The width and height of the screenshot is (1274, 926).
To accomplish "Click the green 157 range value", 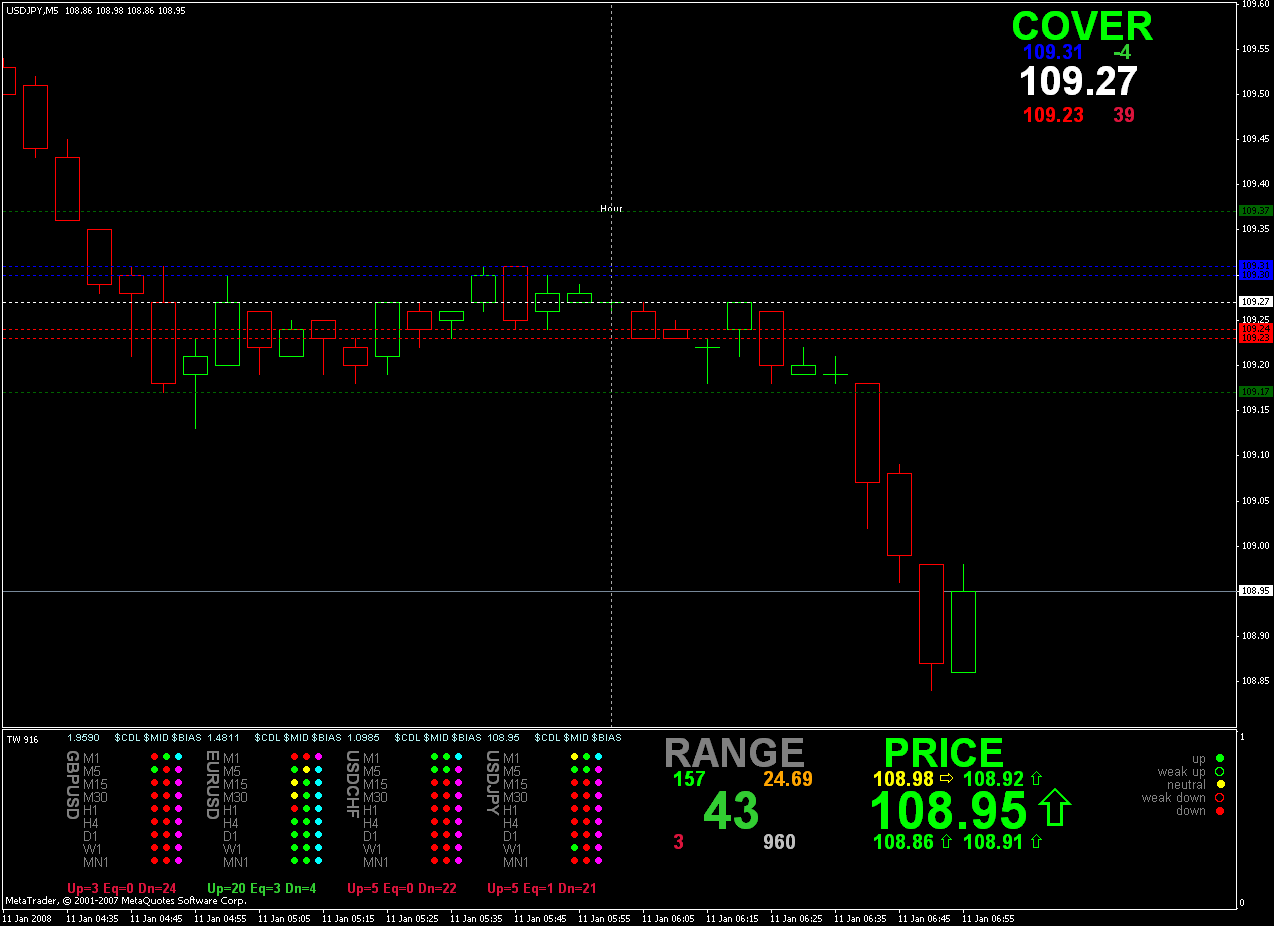I will pyautogui.click(x=689, y=779).
